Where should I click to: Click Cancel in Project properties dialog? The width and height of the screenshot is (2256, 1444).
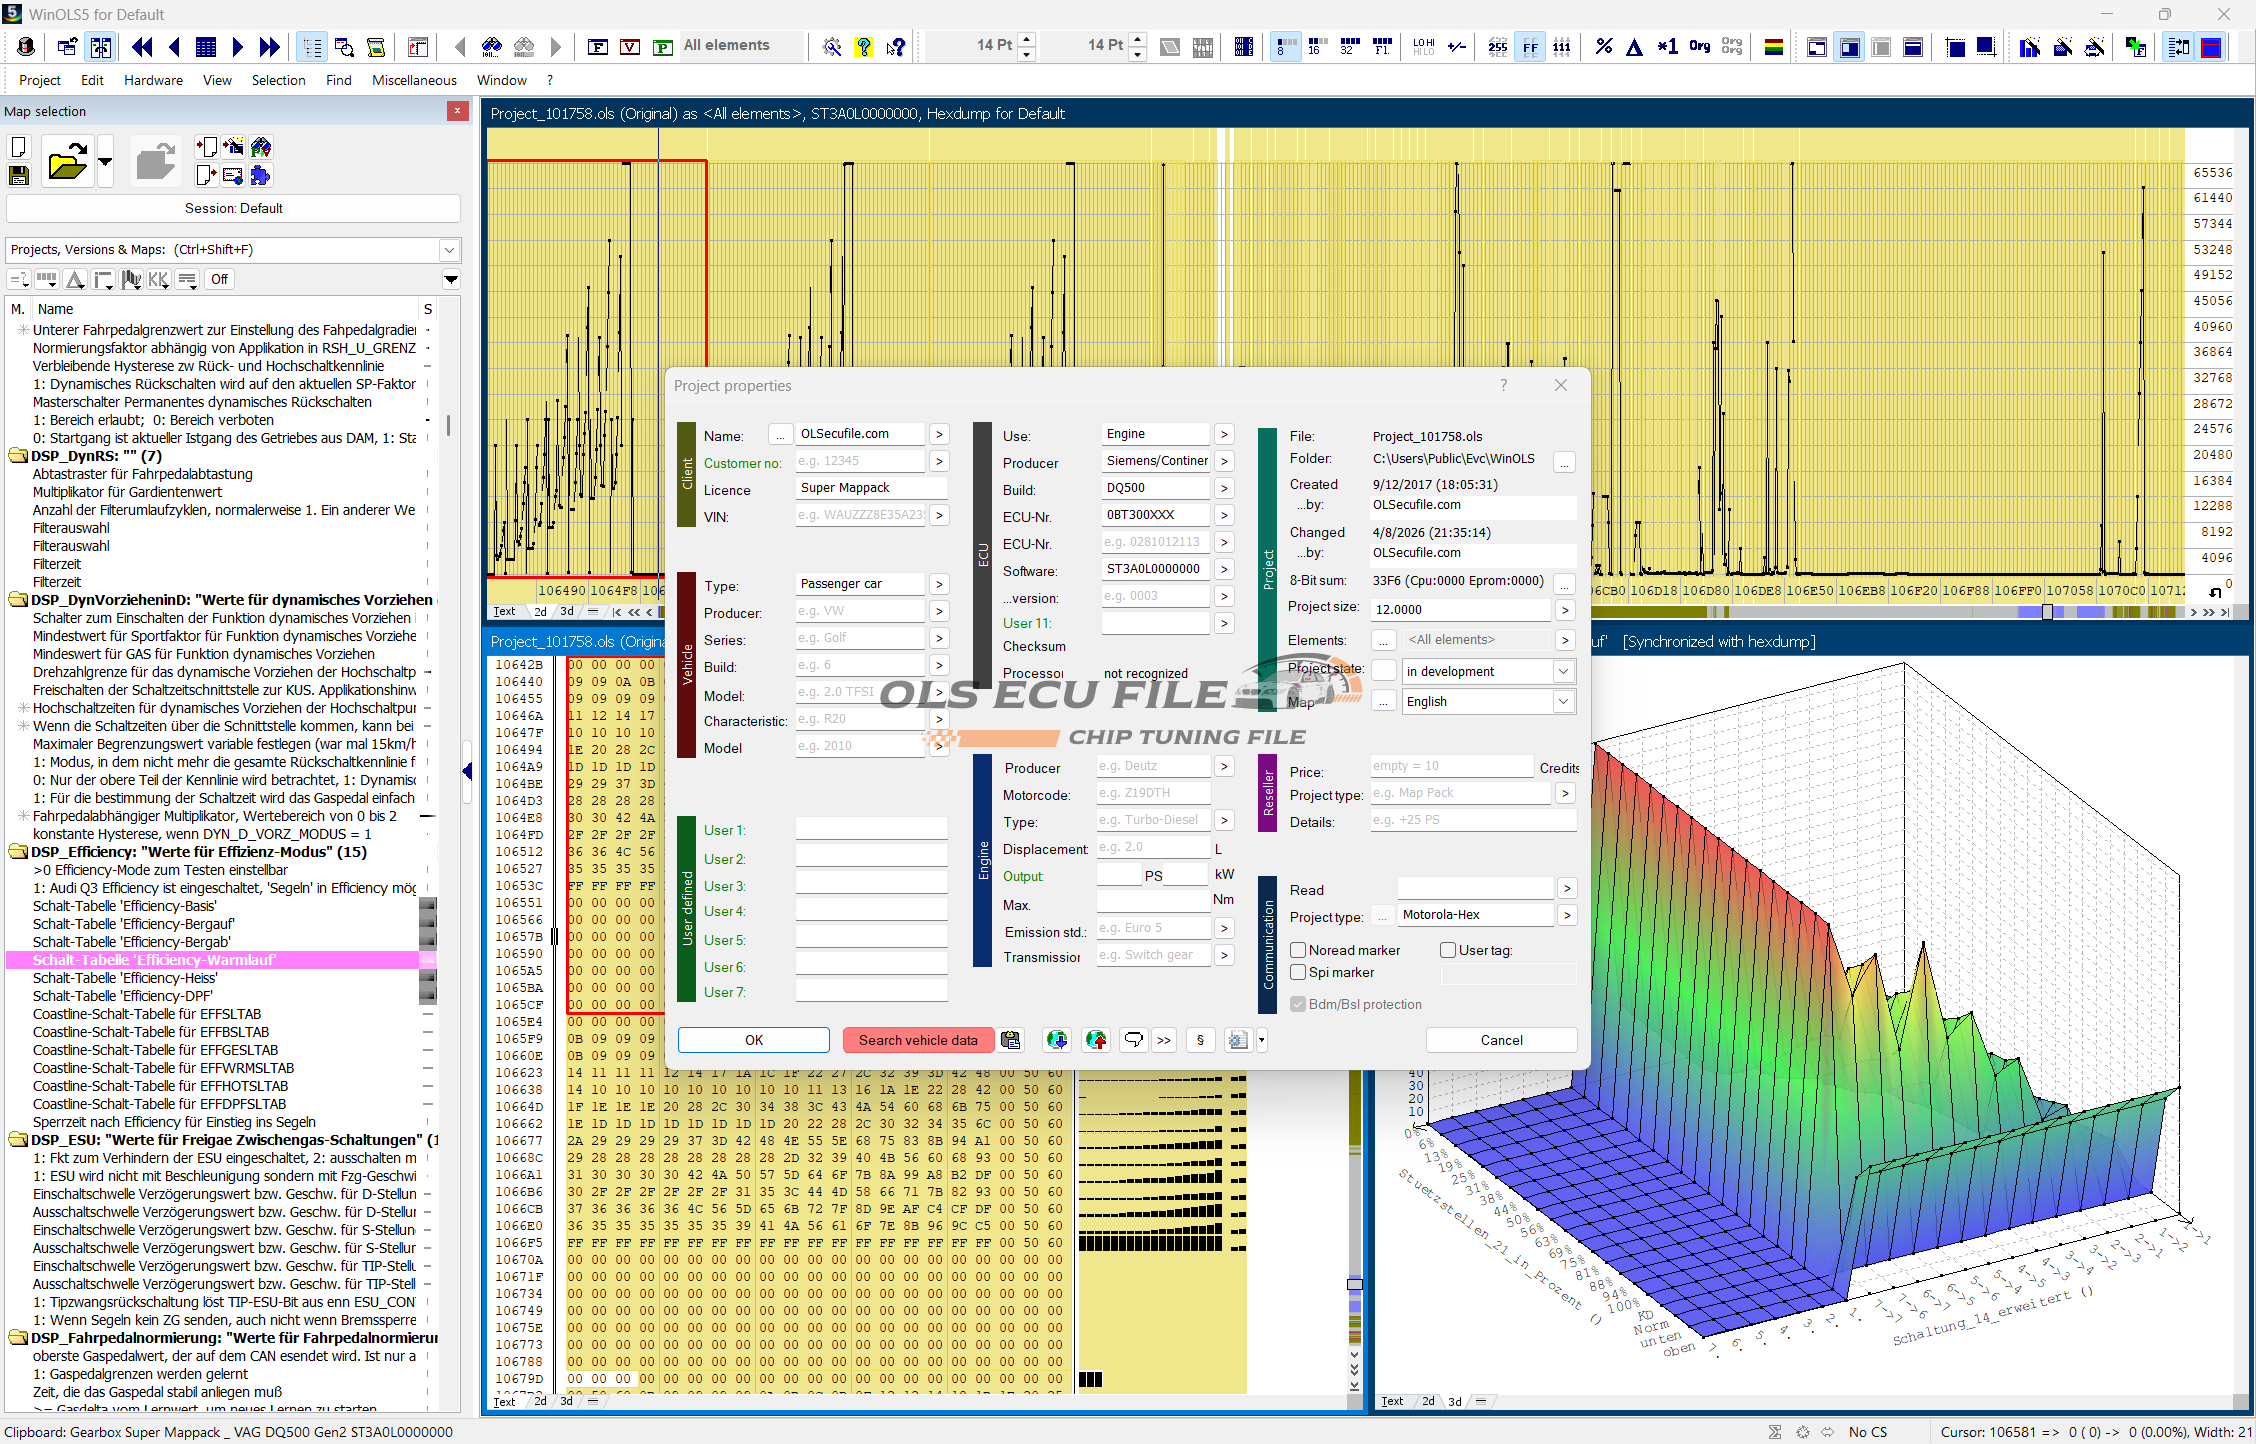(1501, 1040)
